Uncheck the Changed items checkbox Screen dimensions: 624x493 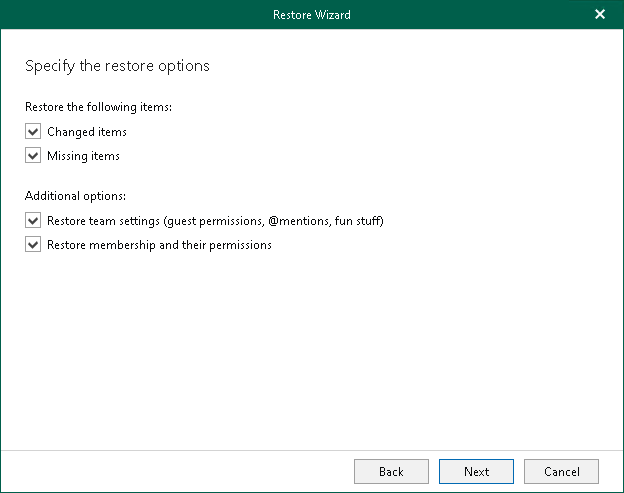[34, 131]
